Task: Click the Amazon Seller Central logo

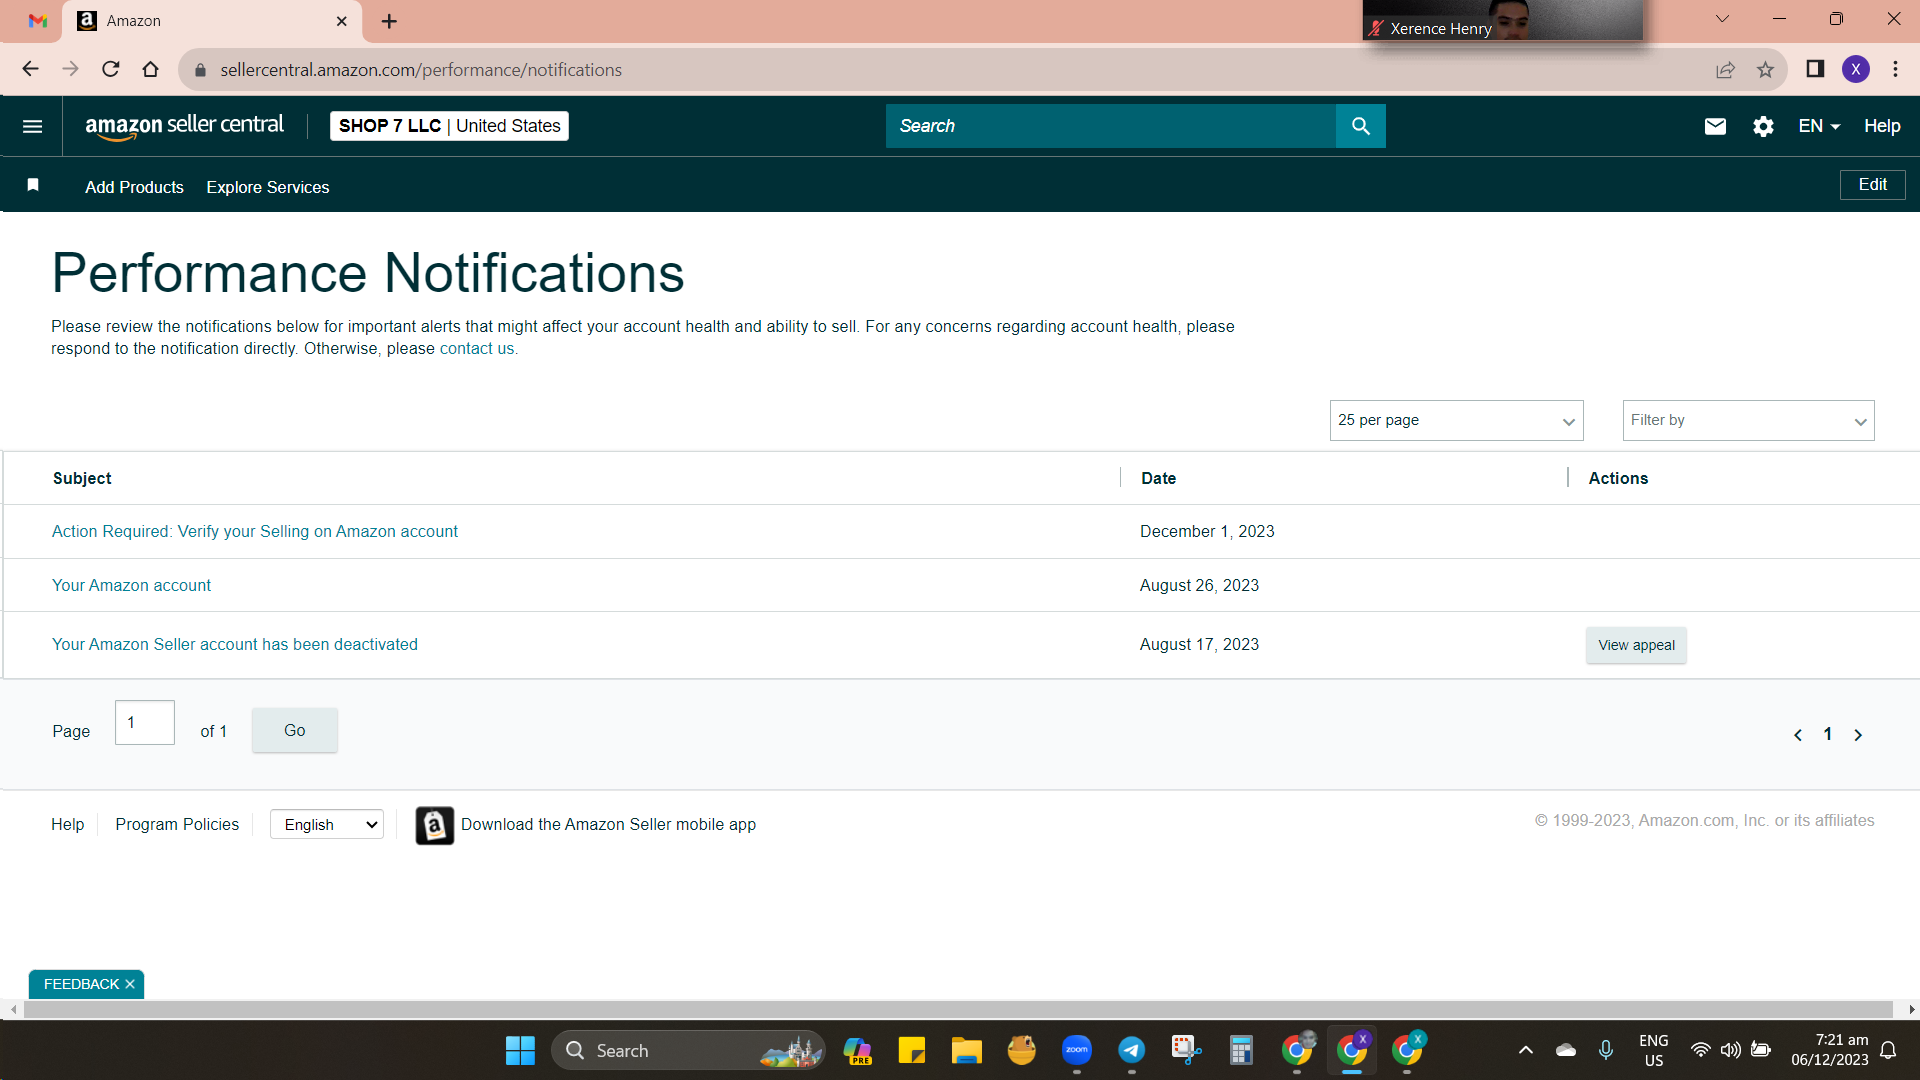Action: [185, 126]
